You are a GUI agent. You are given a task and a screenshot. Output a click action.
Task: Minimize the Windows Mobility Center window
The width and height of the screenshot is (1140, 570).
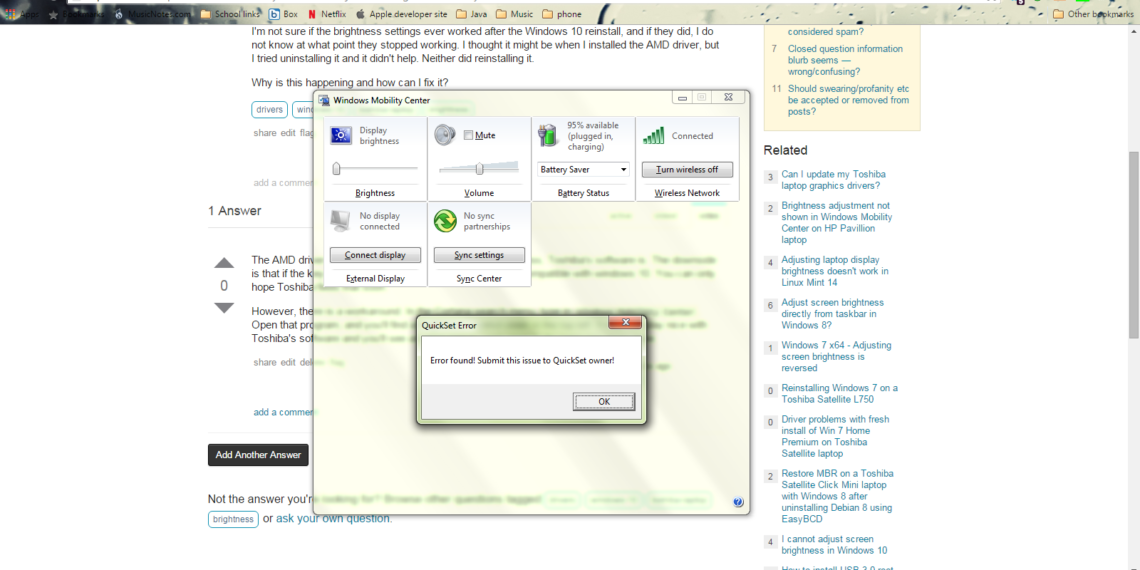[x=682, y=97]
